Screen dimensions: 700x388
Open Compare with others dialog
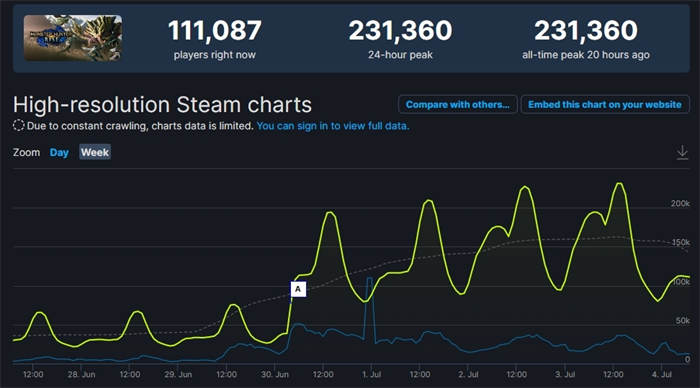pos(457,104)
